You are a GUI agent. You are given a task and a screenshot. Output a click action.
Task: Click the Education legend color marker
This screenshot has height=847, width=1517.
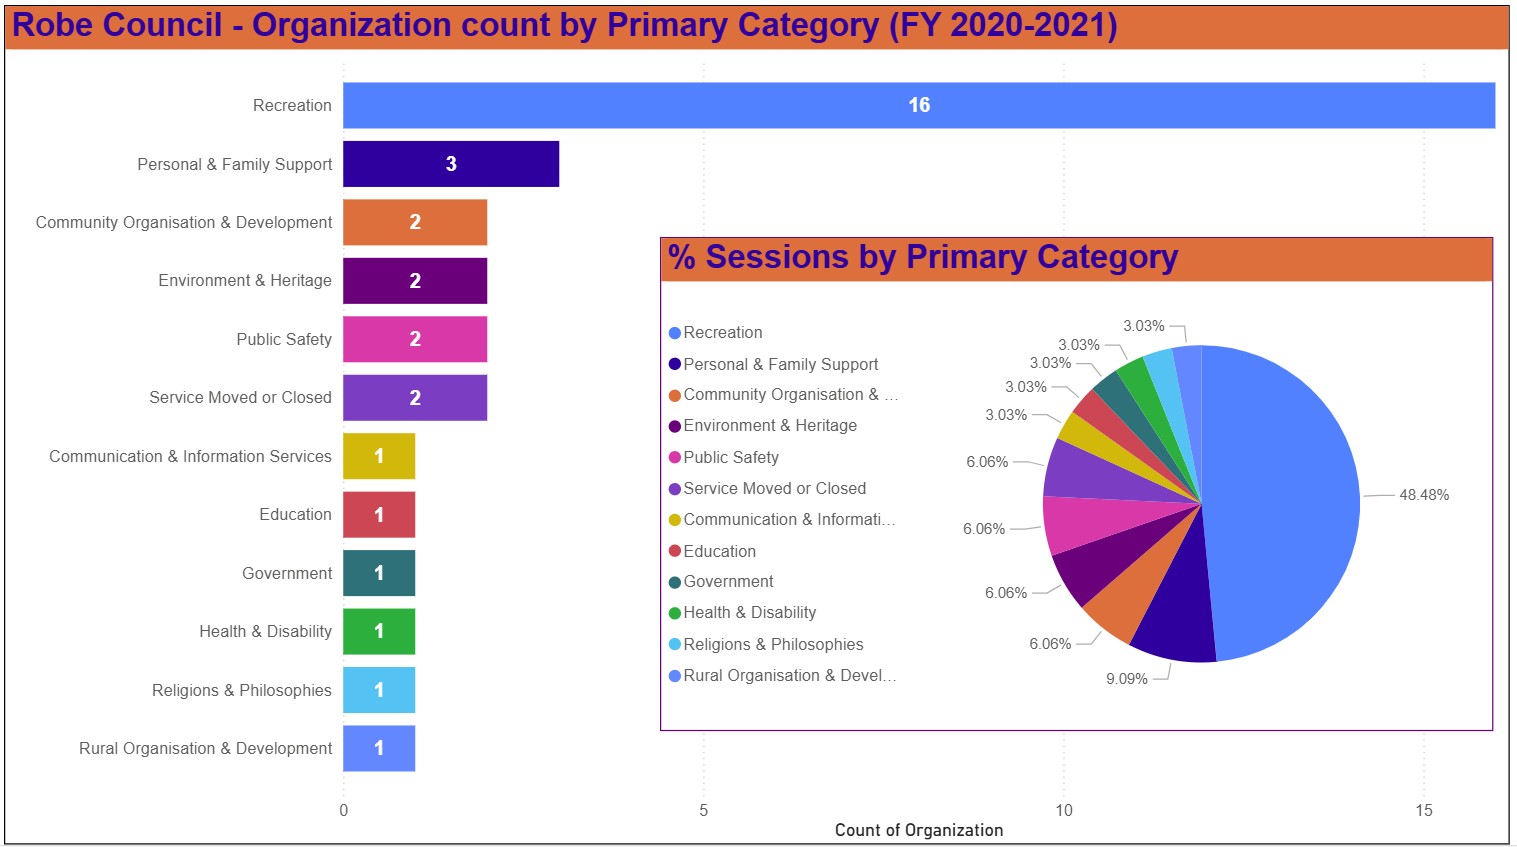(675, 551)
